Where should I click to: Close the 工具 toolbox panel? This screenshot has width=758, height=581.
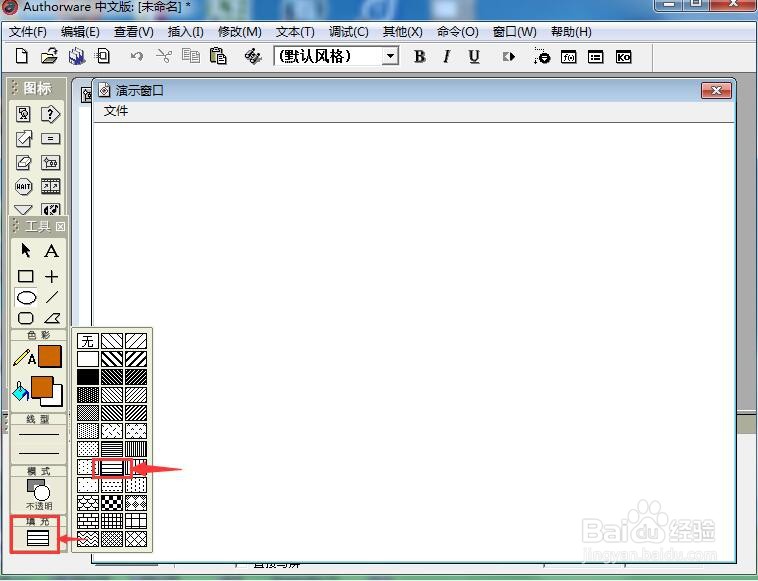tap(60, 226)
